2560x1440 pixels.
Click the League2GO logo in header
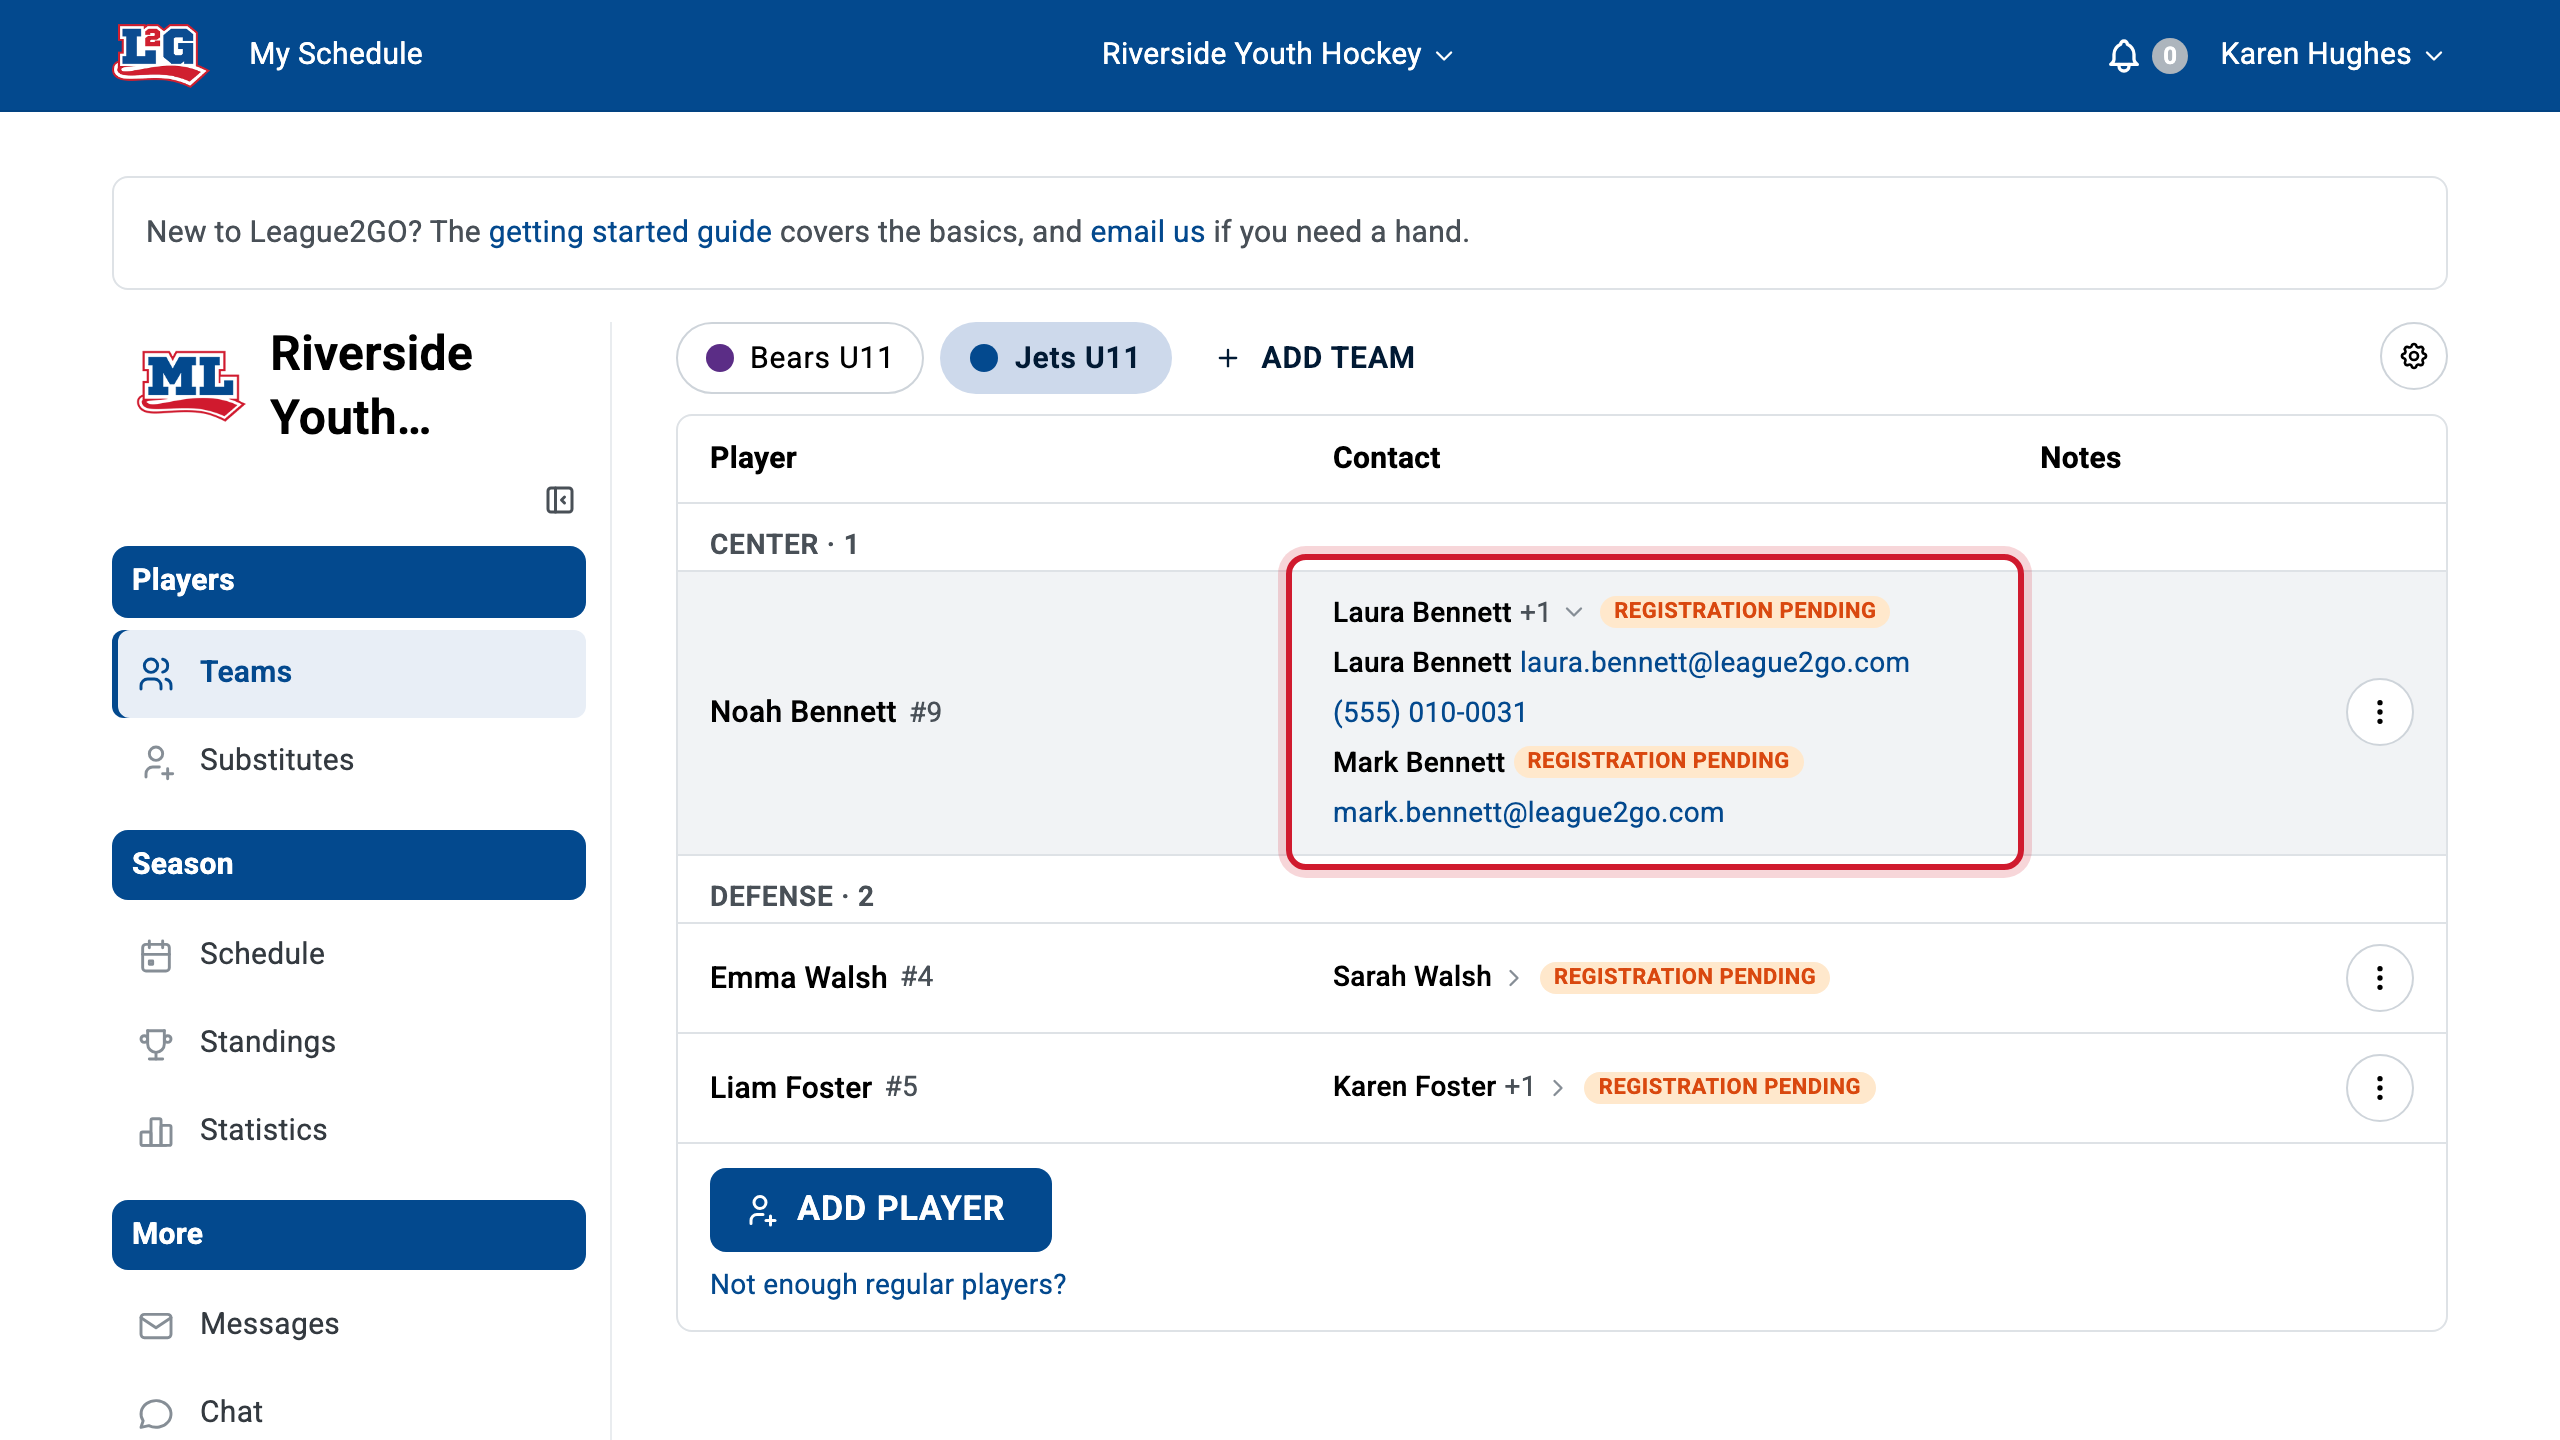(x=160, y=54)
